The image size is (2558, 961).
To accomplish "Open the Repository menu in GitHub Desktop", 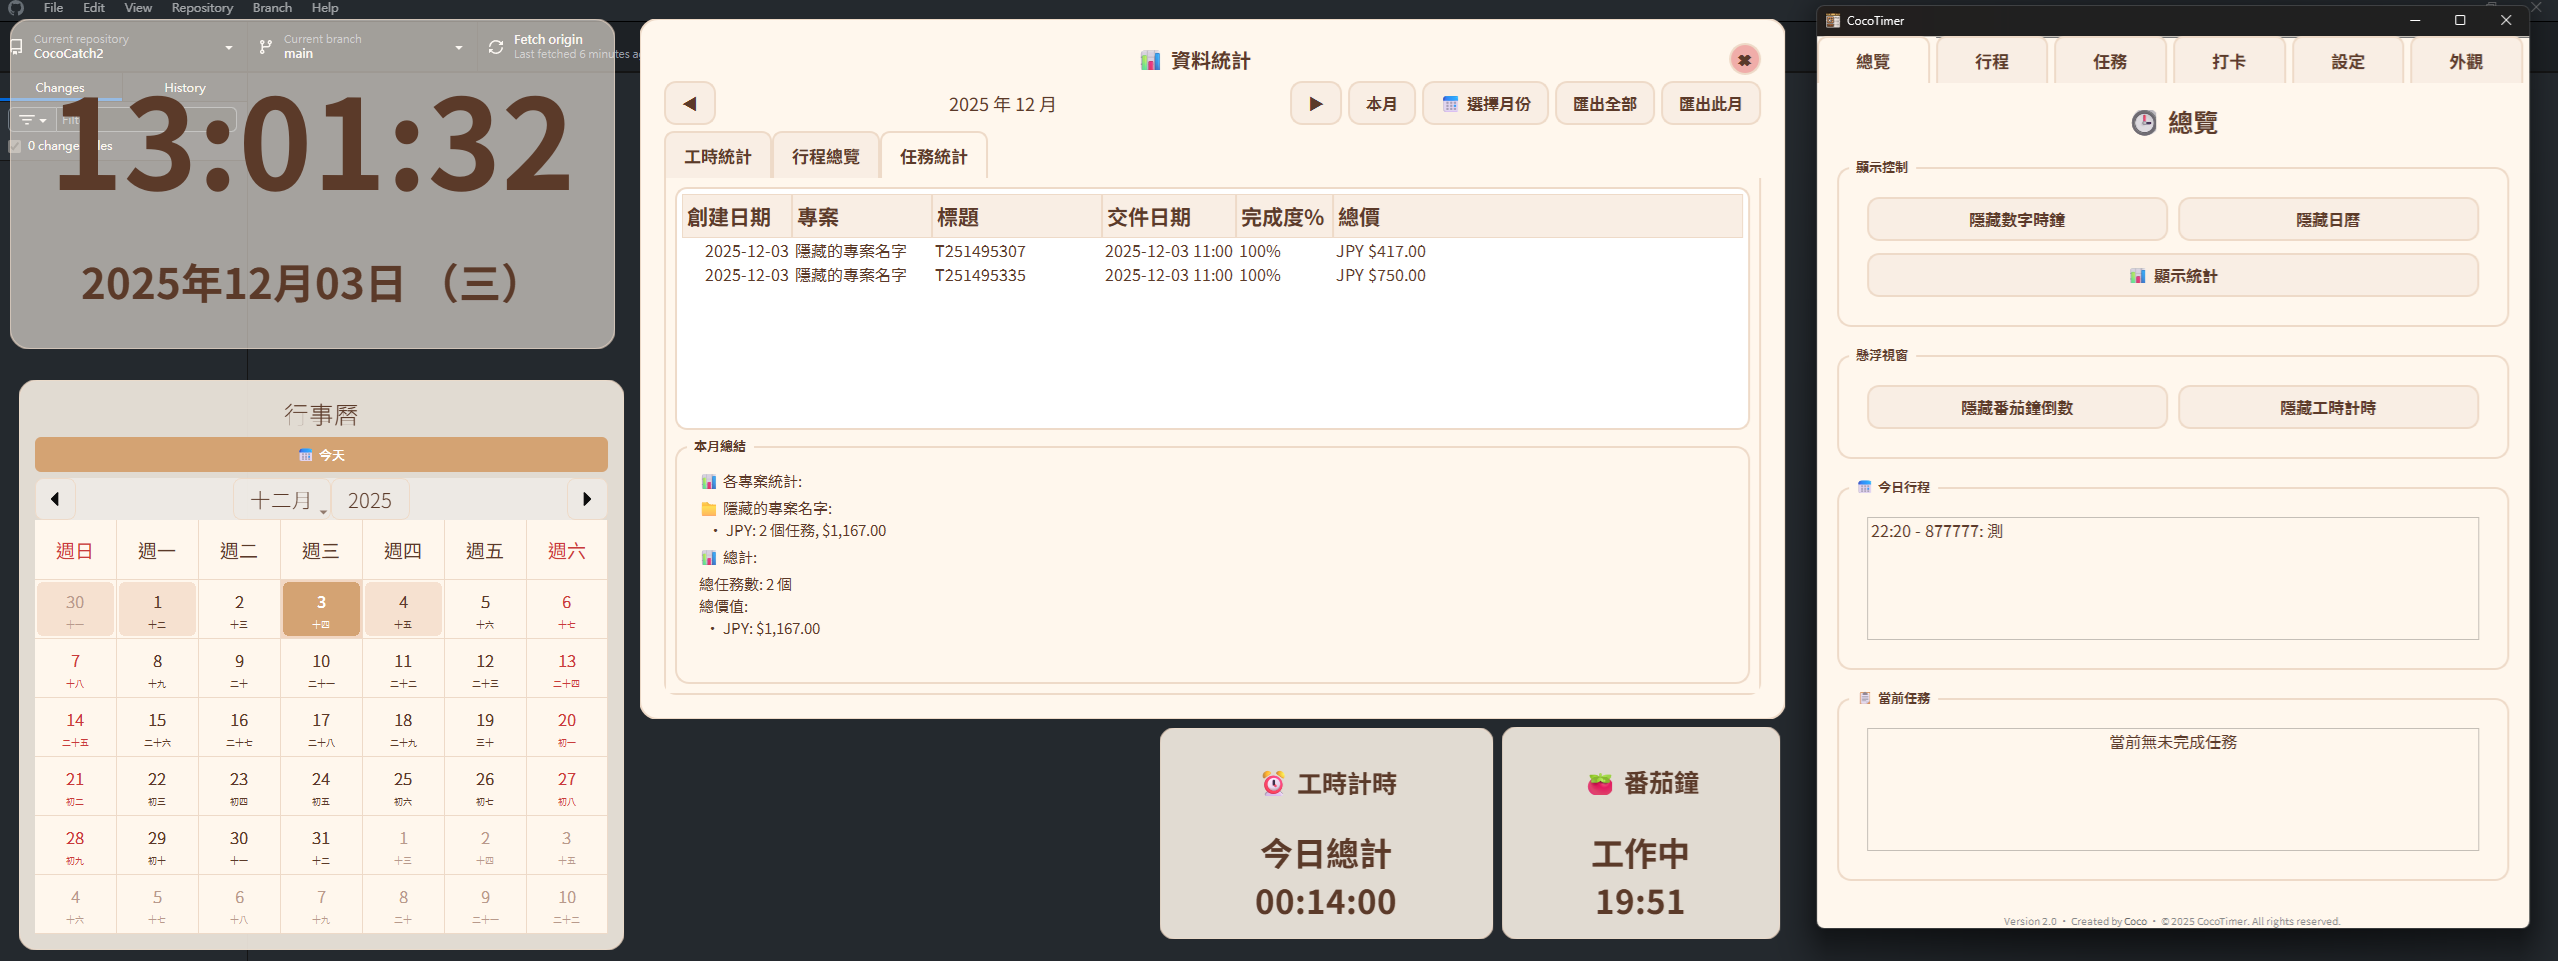I will pos(202,8).
